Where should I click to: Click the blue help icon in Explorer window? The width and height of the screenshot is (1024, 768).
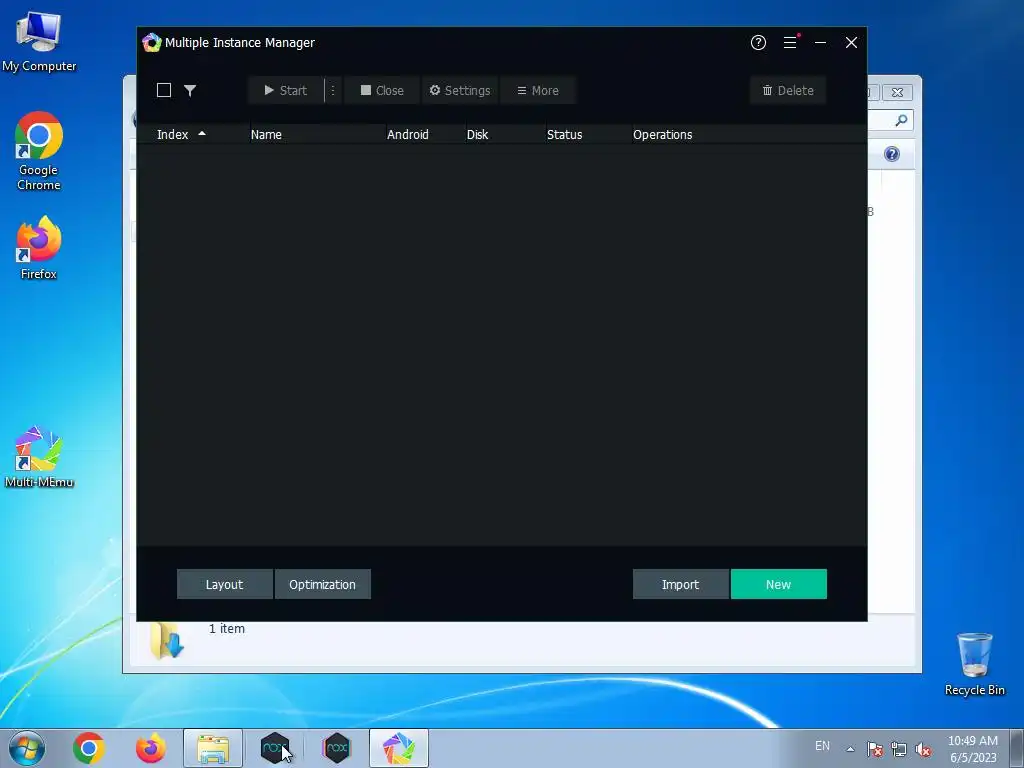[891, 154]
